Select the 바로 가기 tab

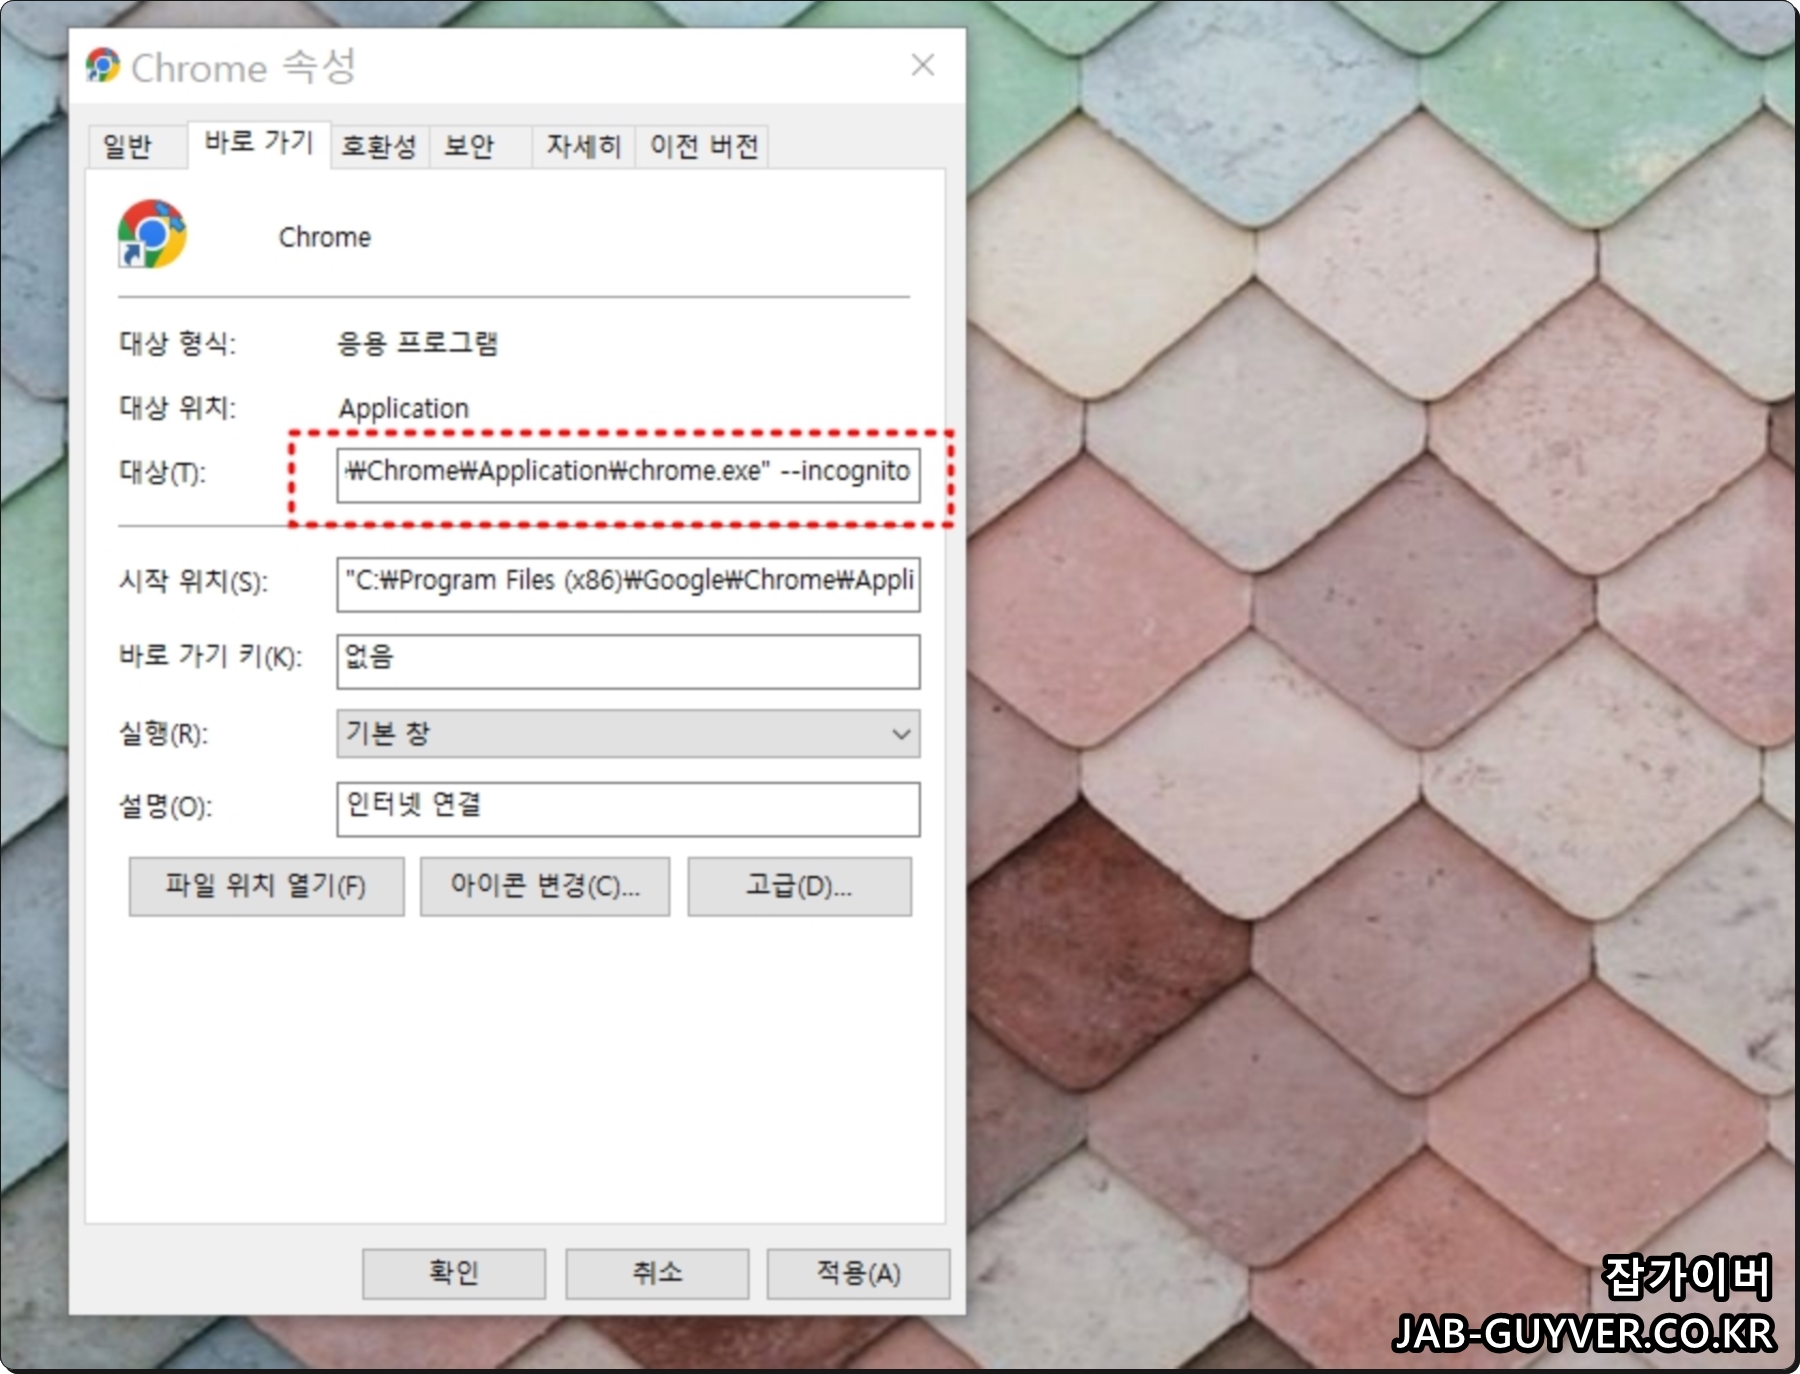(x=259, y=143)
